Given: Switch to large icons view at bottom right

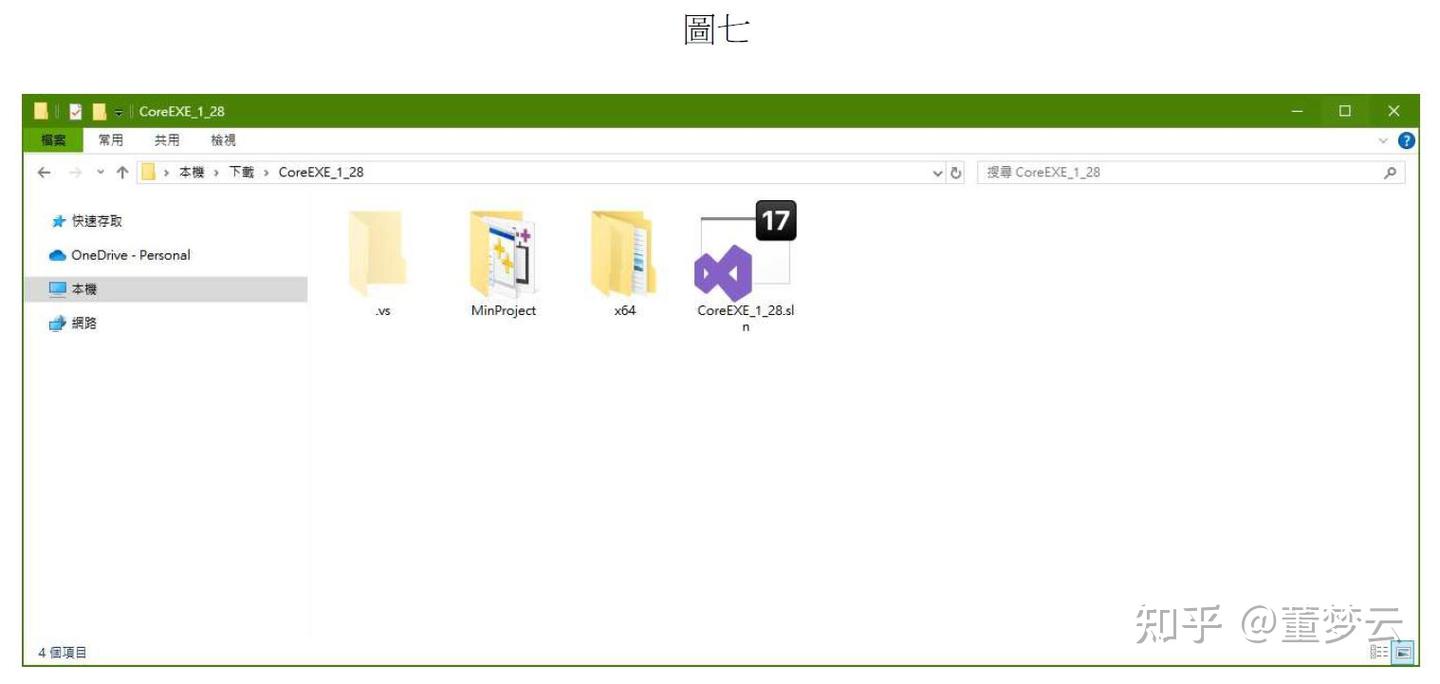Looking at the screenshot, I should click(1403, 653).
